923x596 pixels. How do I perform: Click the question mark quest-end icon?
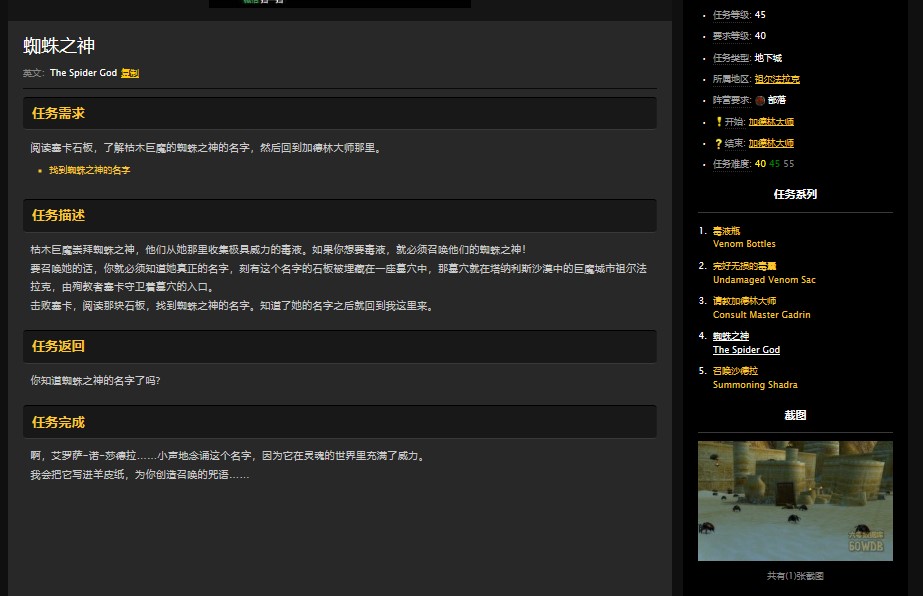coord(718,143)
